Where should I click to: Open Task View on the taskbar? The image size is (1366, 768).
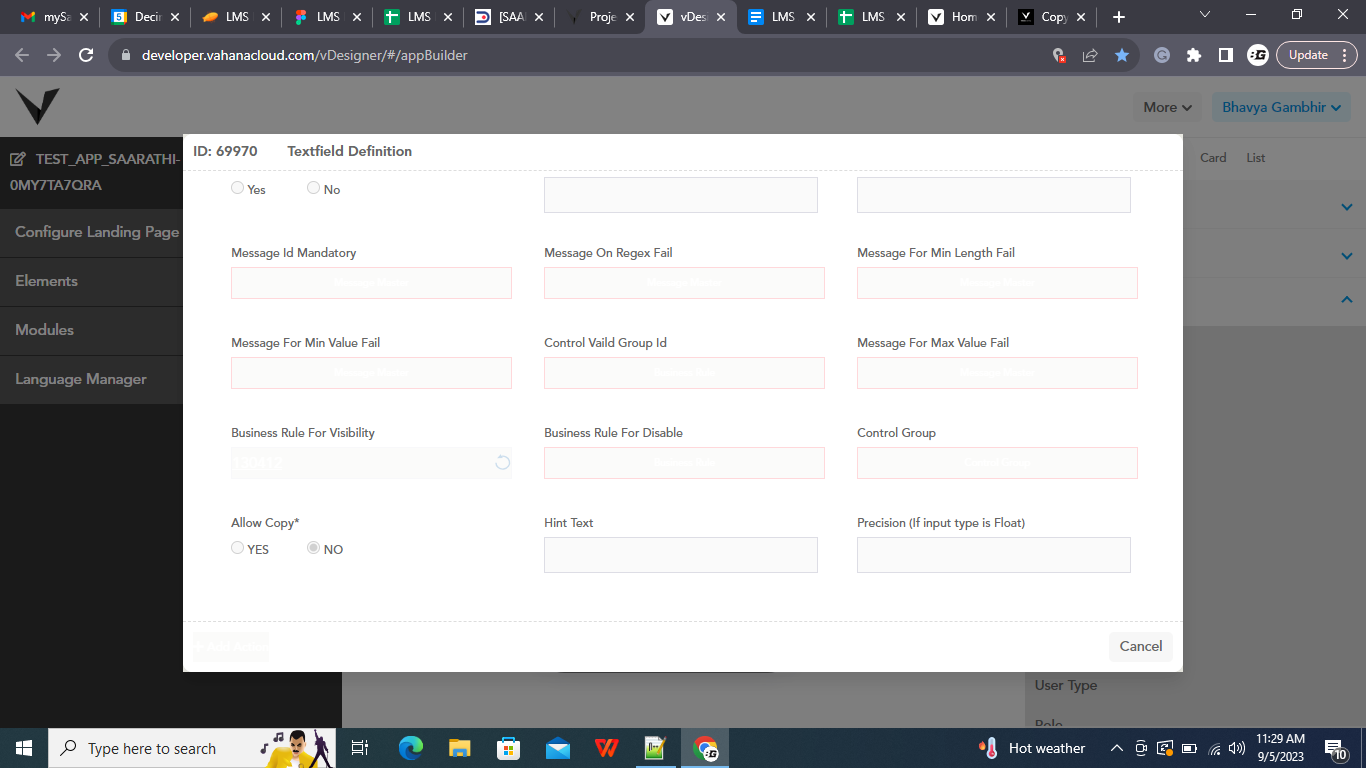tap(361, 748)
